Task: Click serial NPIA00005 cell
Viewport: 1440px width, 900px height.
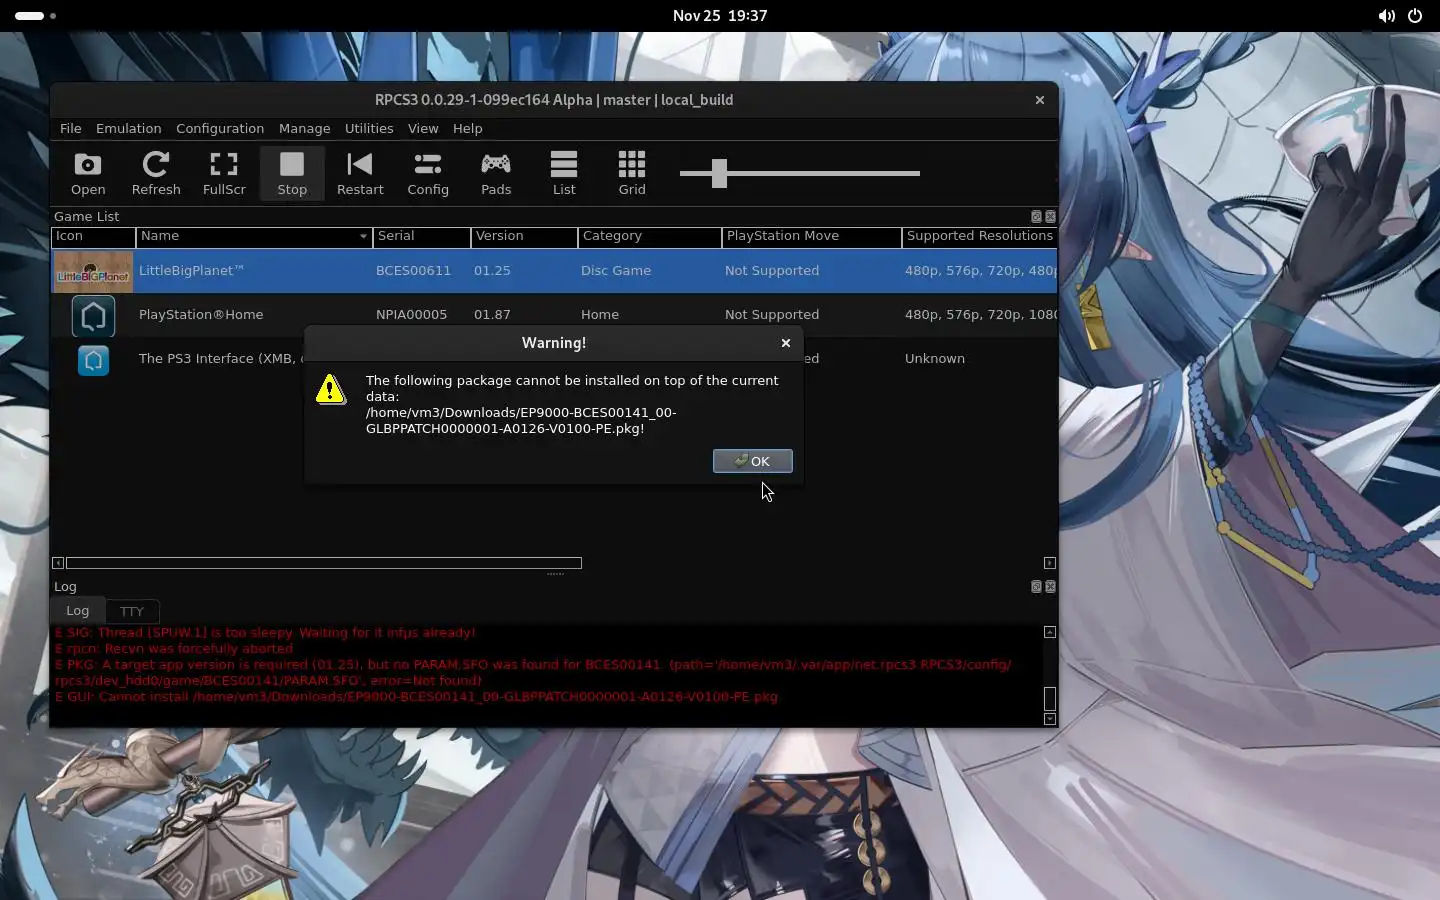Action: [x=411, y=315]
